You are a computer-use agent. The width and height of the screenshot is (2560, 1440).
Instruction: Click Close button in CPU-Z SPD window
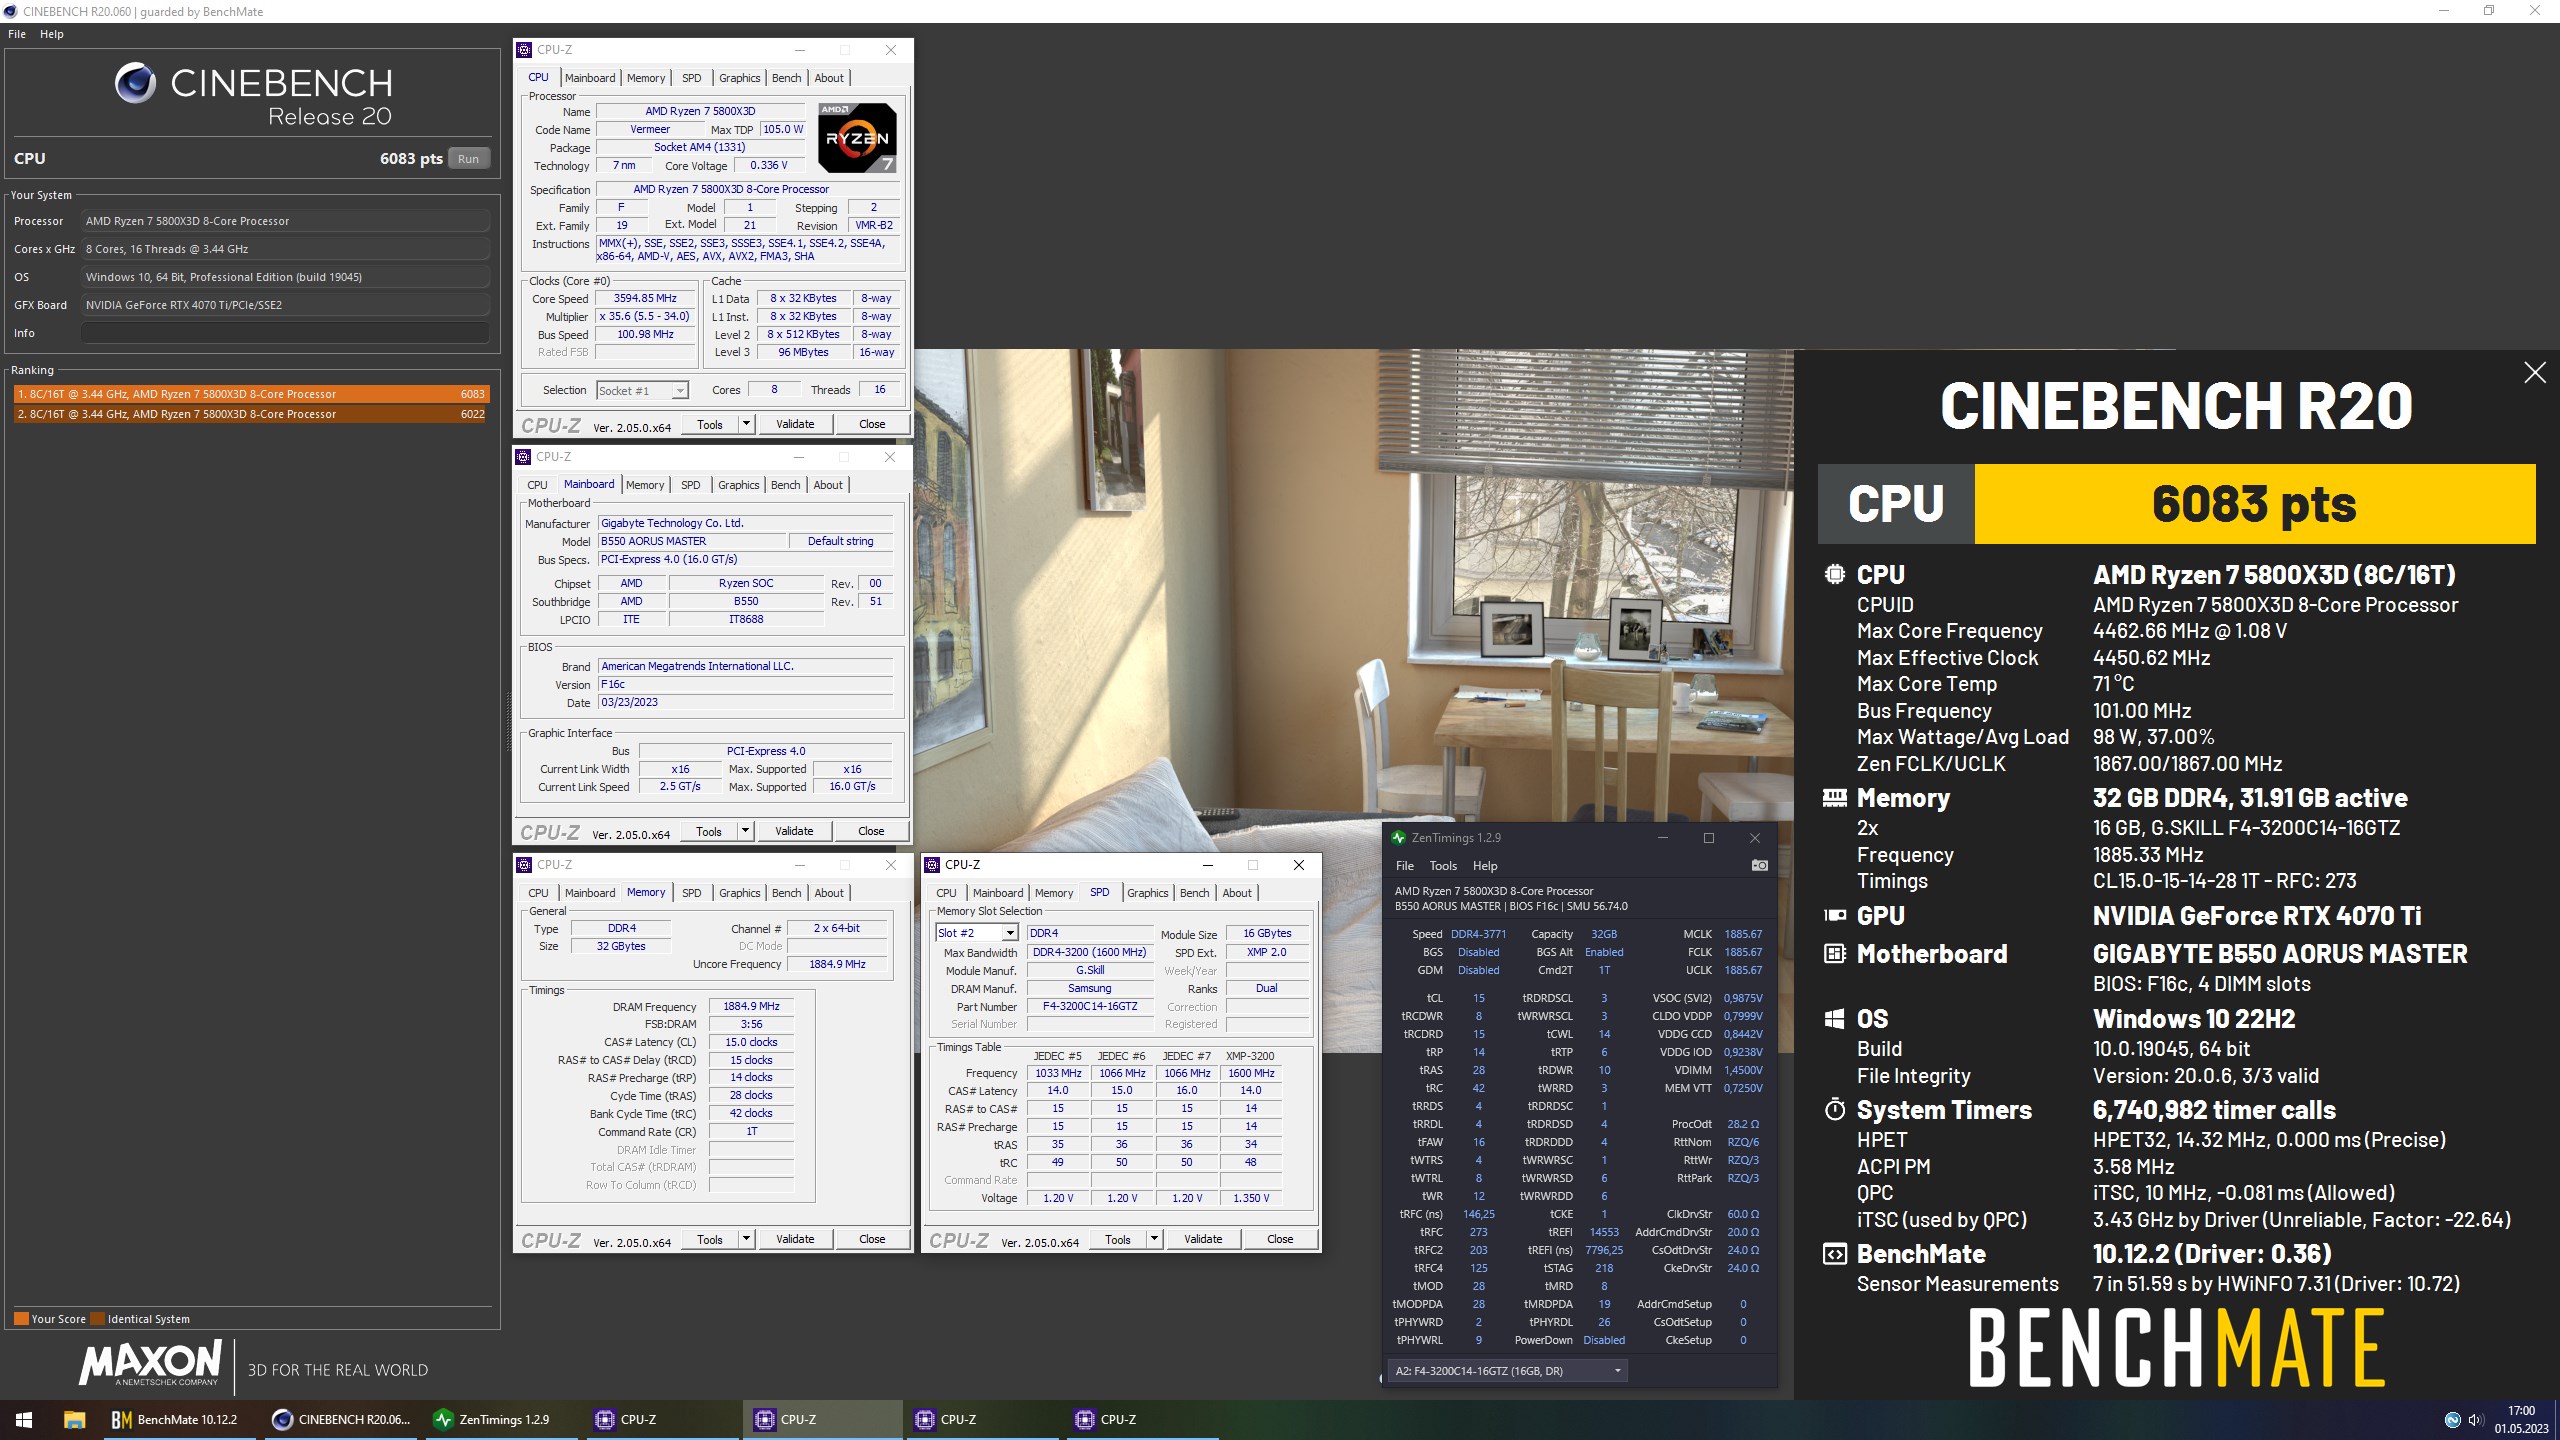pyautogui.click(x=1280, y=1239)
